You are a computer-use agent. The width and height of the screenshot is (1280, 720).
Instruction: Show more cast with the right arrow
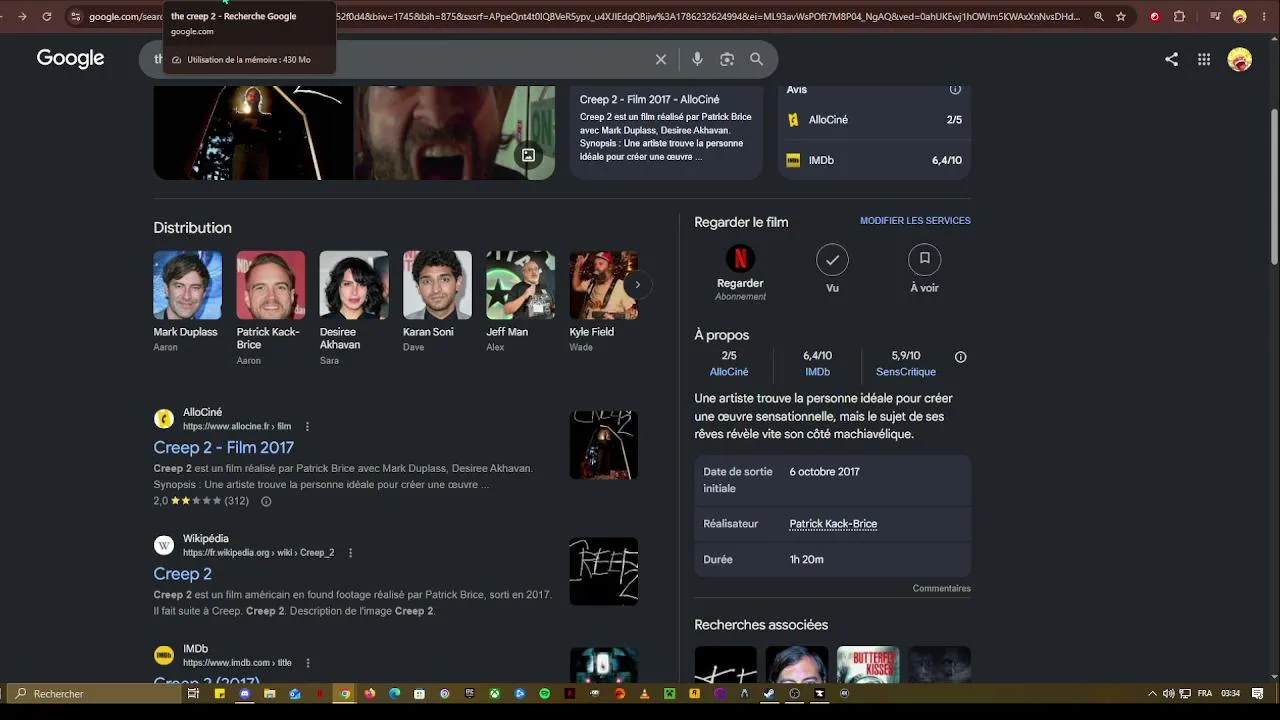pyautogui.click(x=637, y=285)
